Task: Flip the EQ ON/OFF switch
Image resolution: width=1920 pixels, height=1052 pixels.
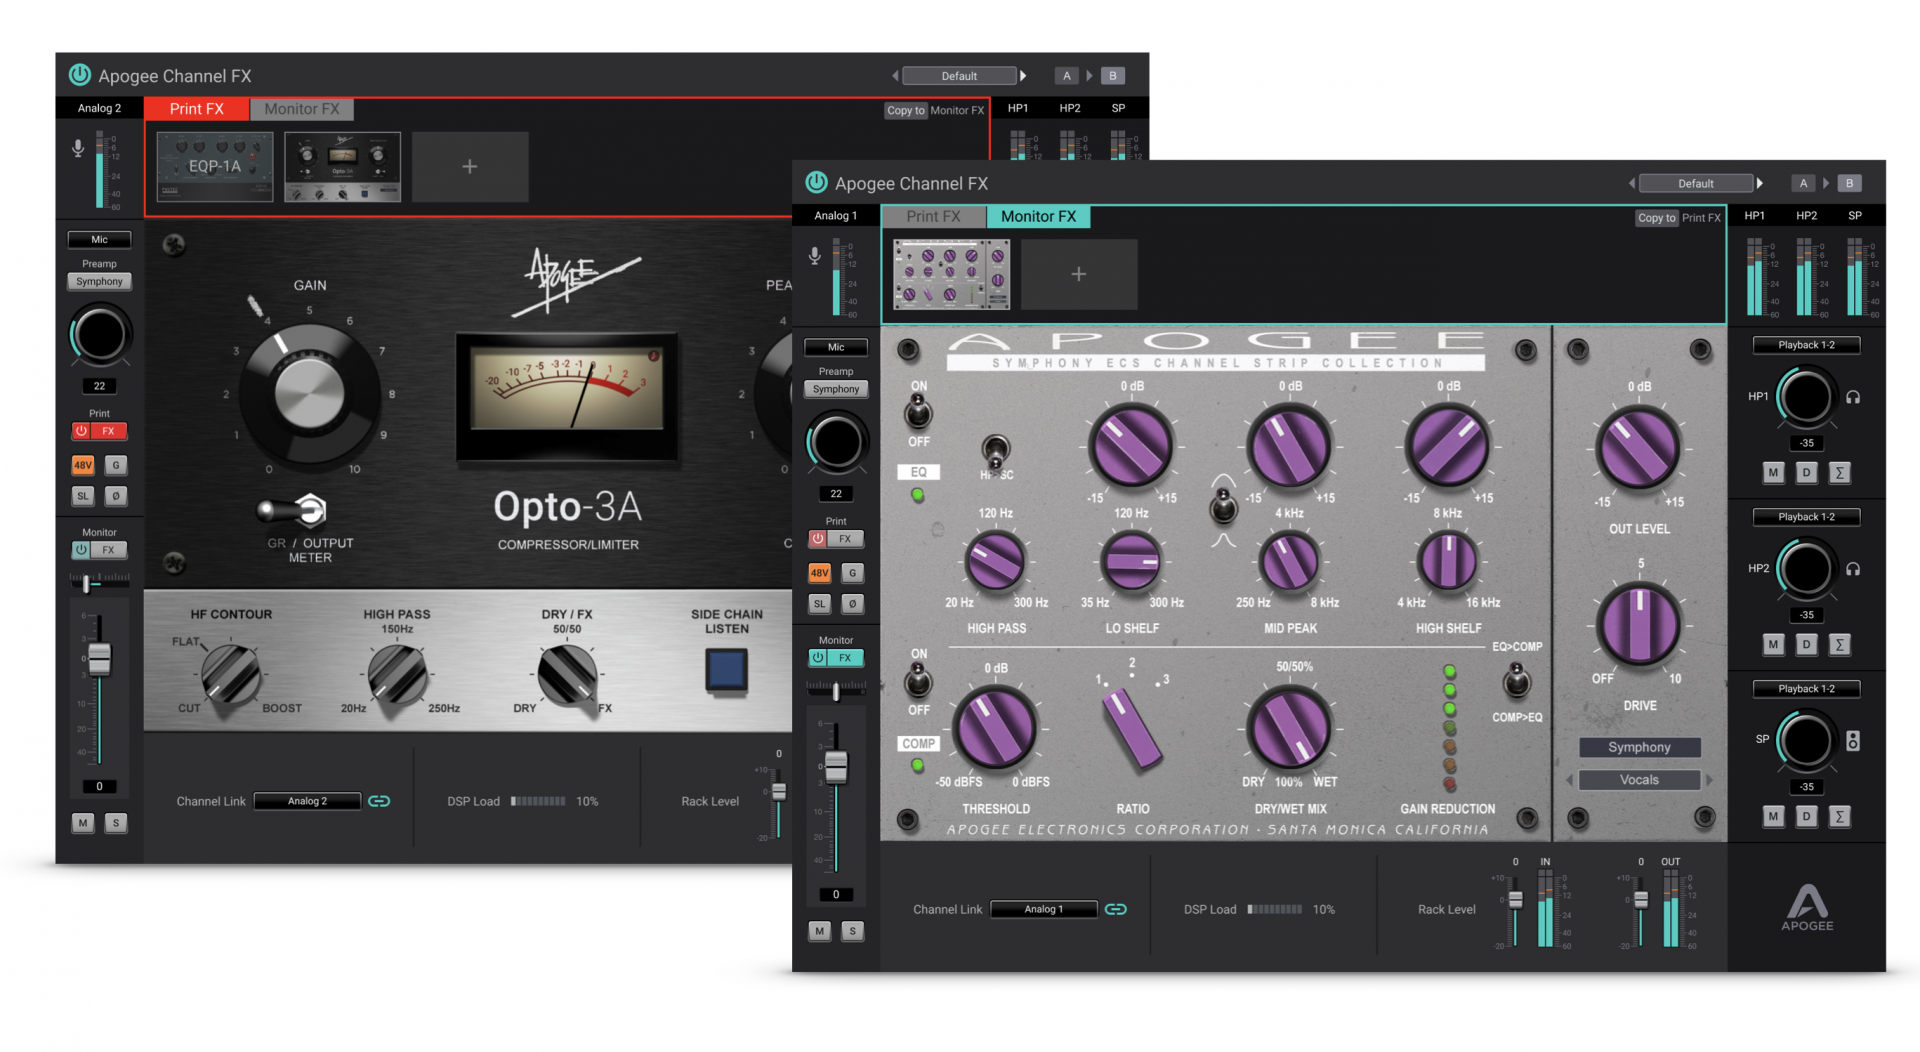Action: click(918, 411)
